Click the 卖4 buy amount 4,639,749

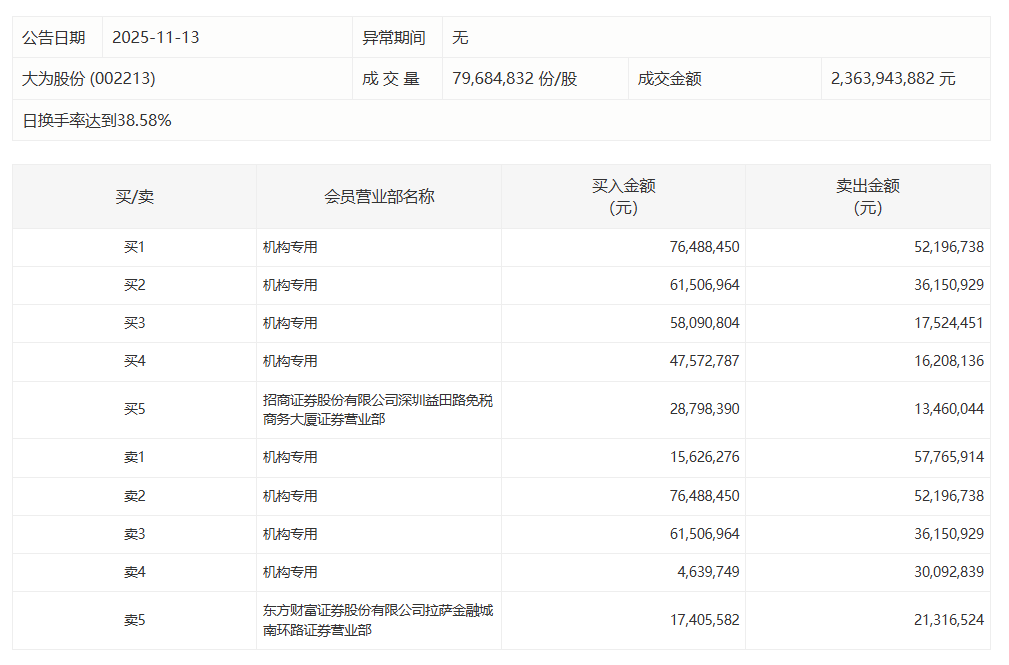pyautogui.click(x=708, y=572)
